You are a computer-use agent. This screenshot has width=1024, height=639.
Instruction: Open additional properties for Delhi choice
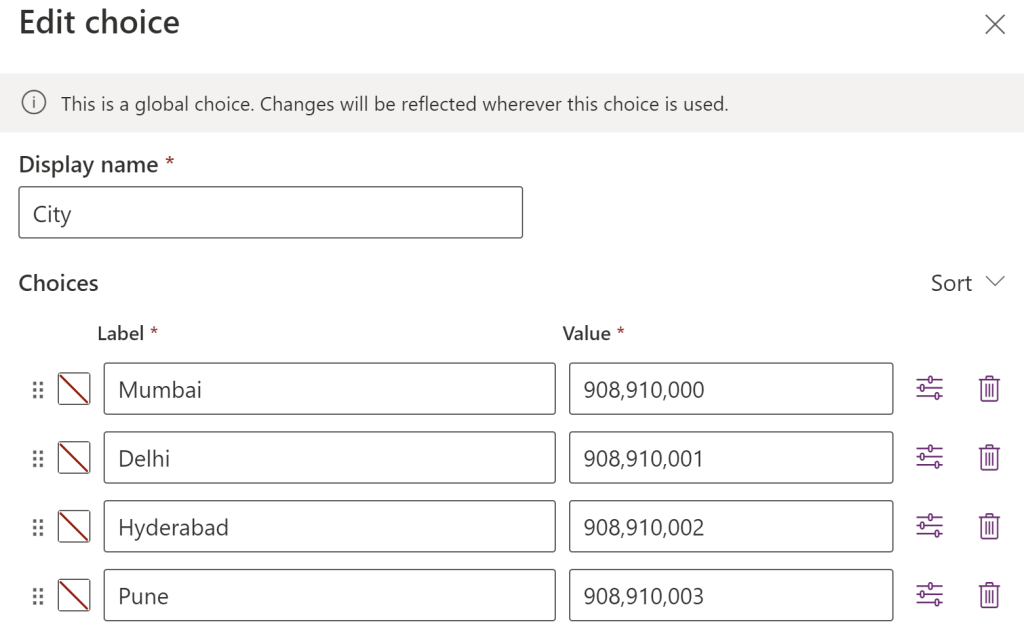(x=929, y=458)
